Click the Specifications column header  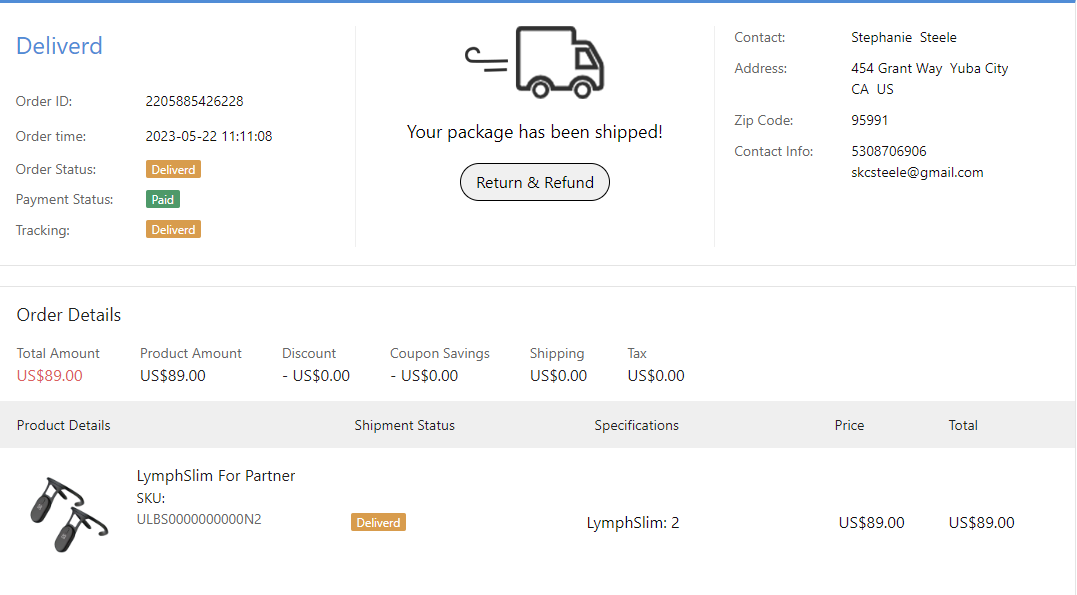(637, 425)
